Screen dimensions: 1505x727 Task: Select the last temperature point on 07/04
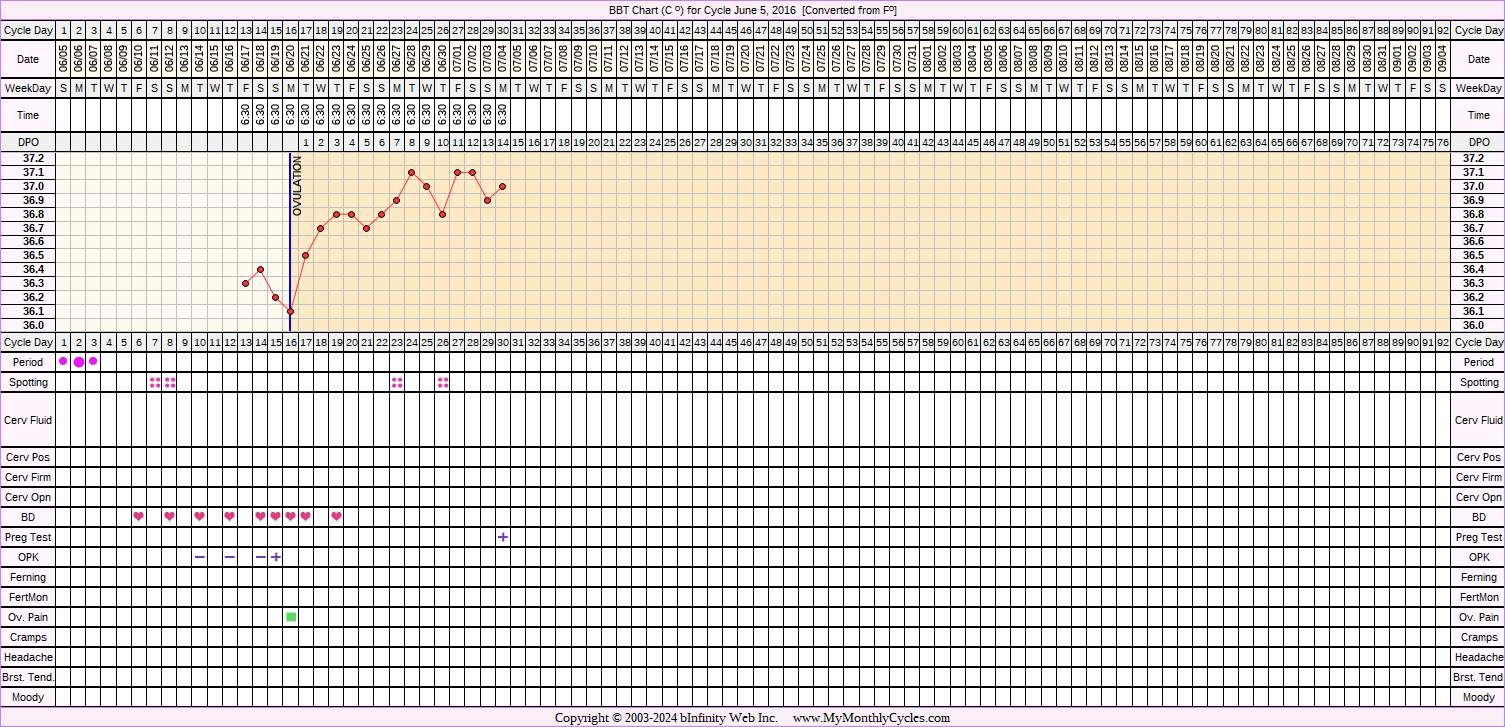[503, 186]
